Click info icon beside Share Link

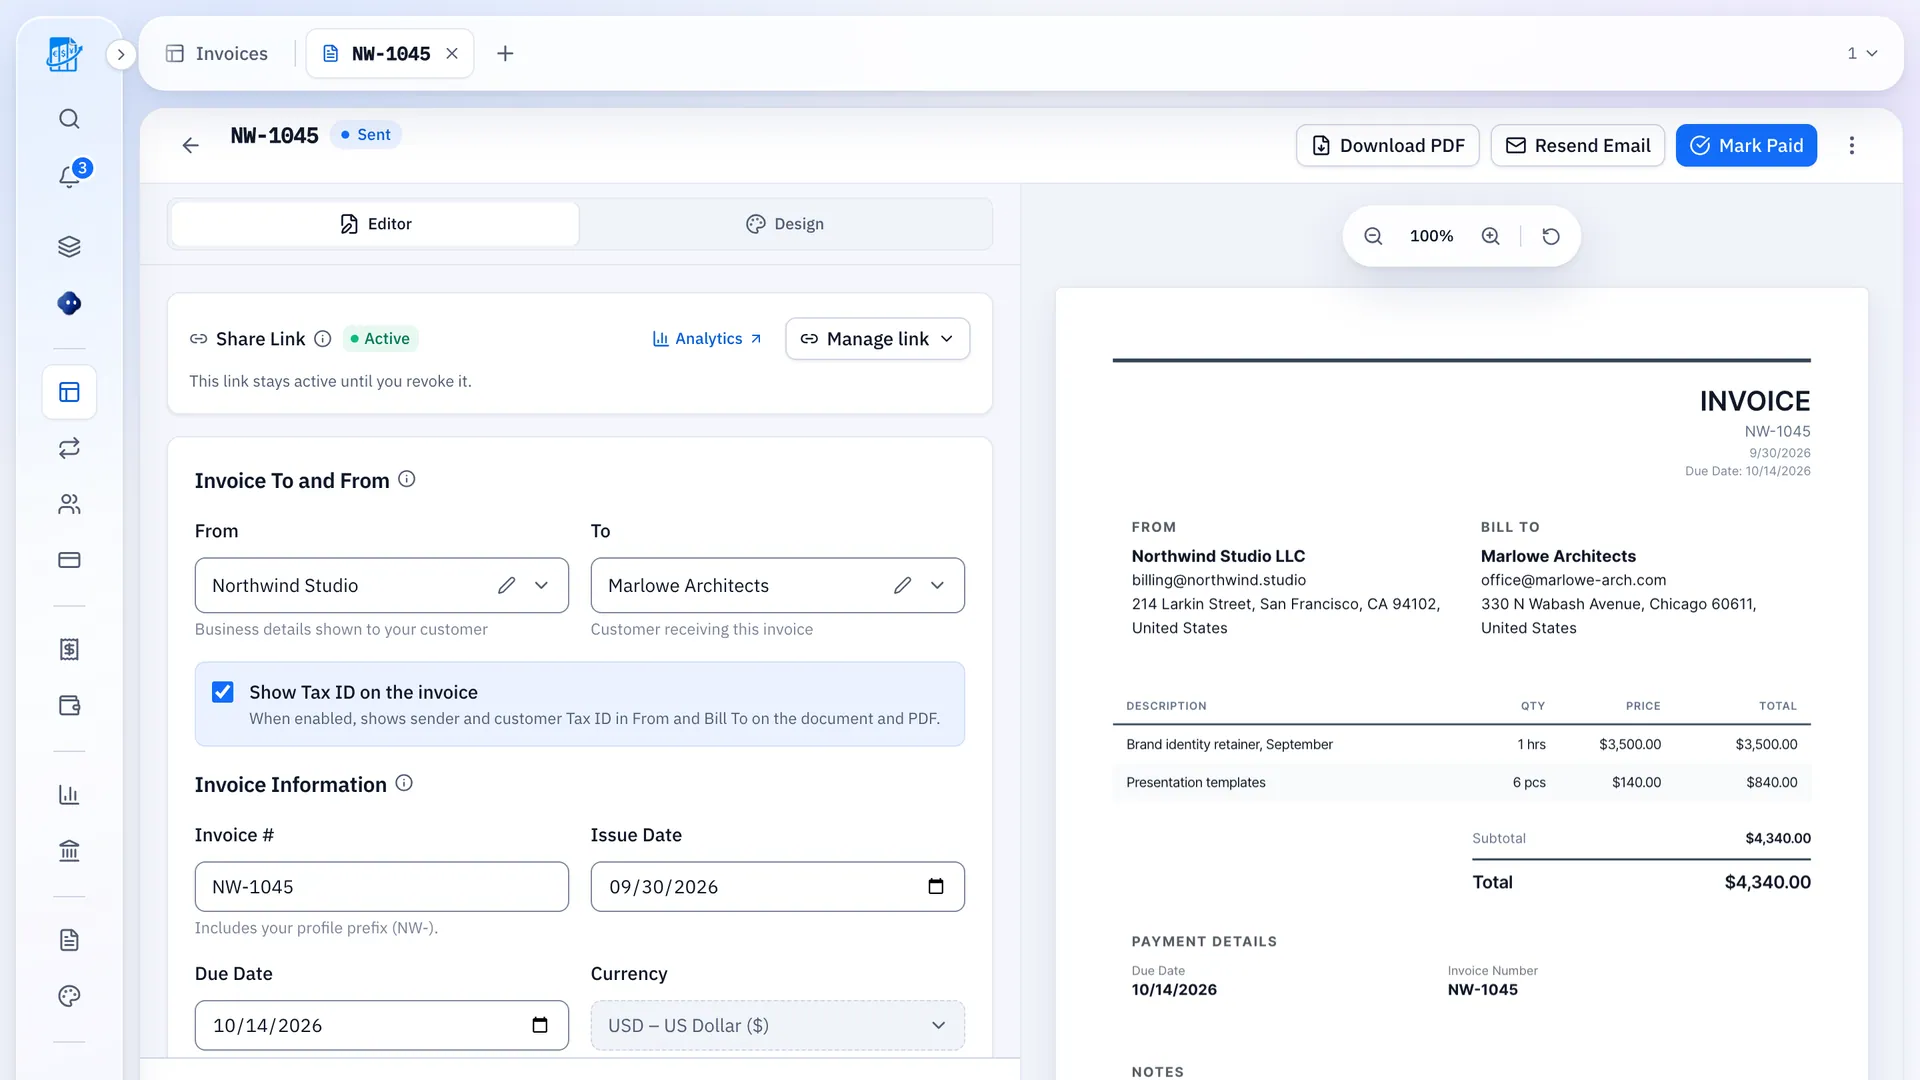(x=322, y=339)
